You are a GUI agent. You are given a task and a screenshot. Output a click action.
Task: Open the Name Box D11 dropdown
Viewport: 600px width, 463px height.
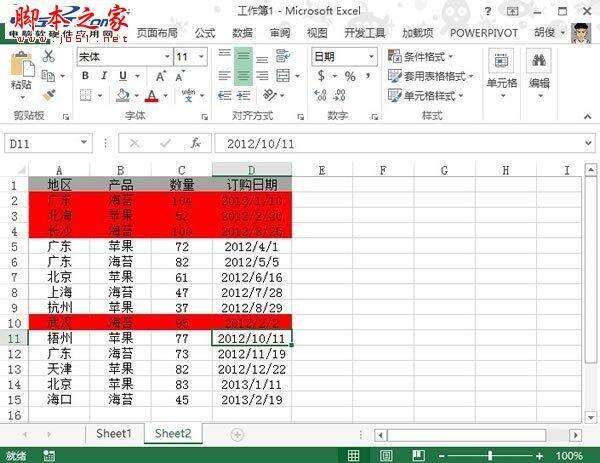(84, 143)
